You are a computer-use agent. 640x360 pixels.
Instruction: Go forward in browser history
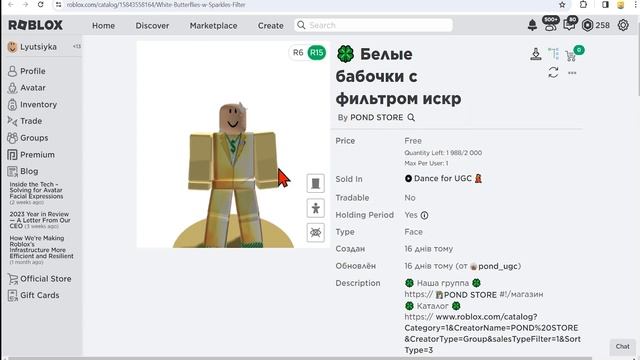tap(25, 4)
